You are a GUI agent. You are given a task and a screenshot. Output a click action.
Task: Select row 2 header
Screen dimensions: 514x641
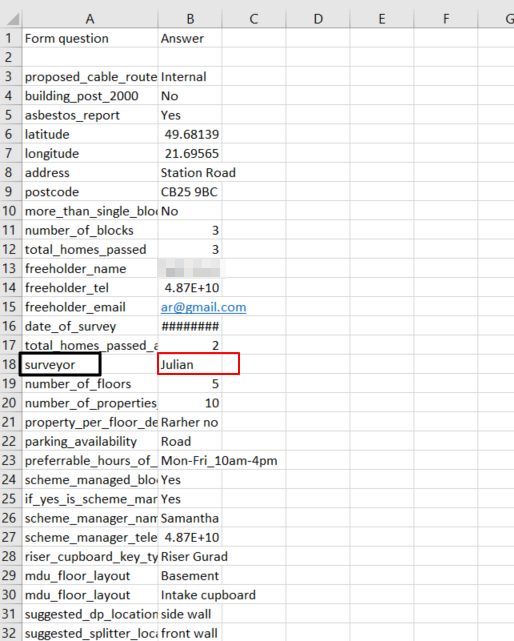click(11, 57)
